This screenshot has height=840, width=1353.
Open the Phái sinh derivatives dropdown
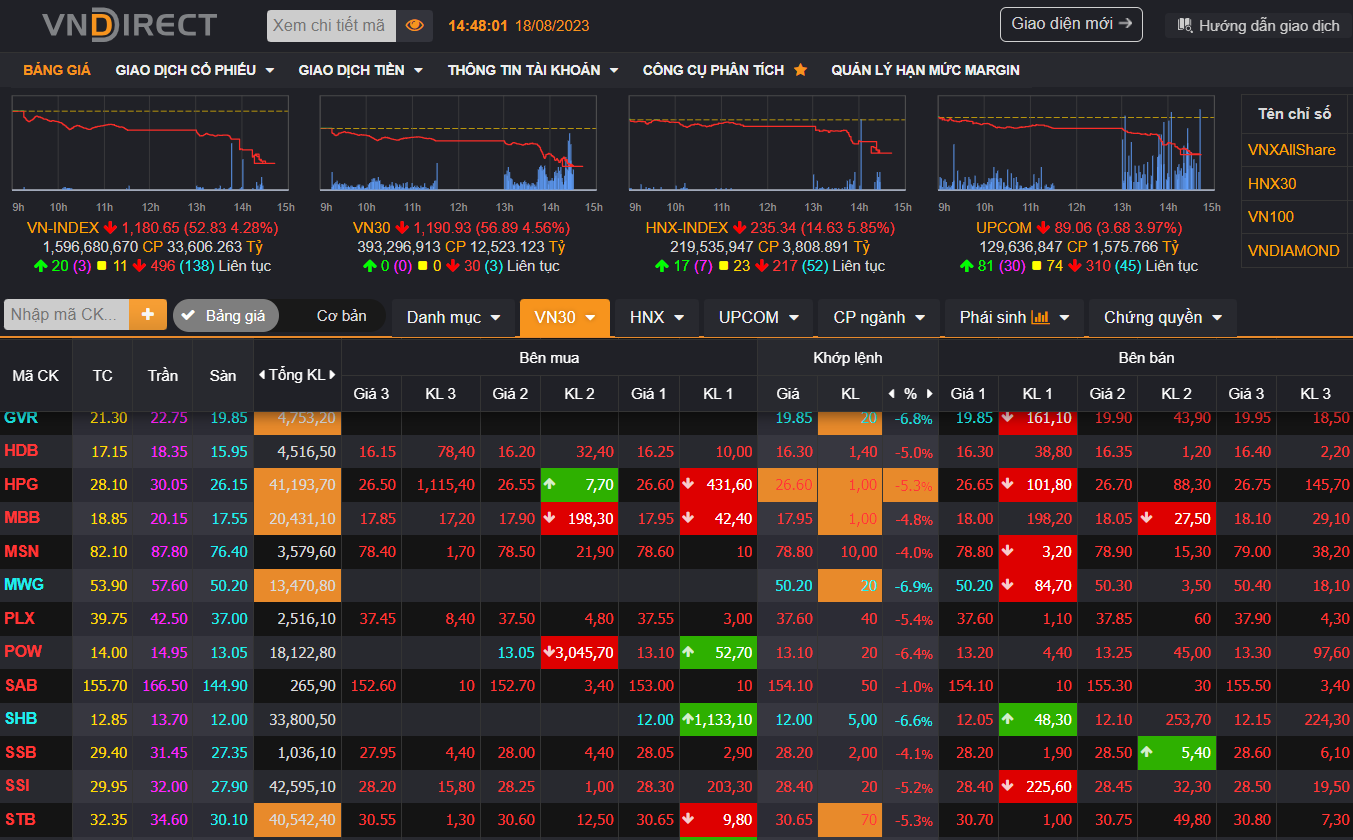[1014, 317]
